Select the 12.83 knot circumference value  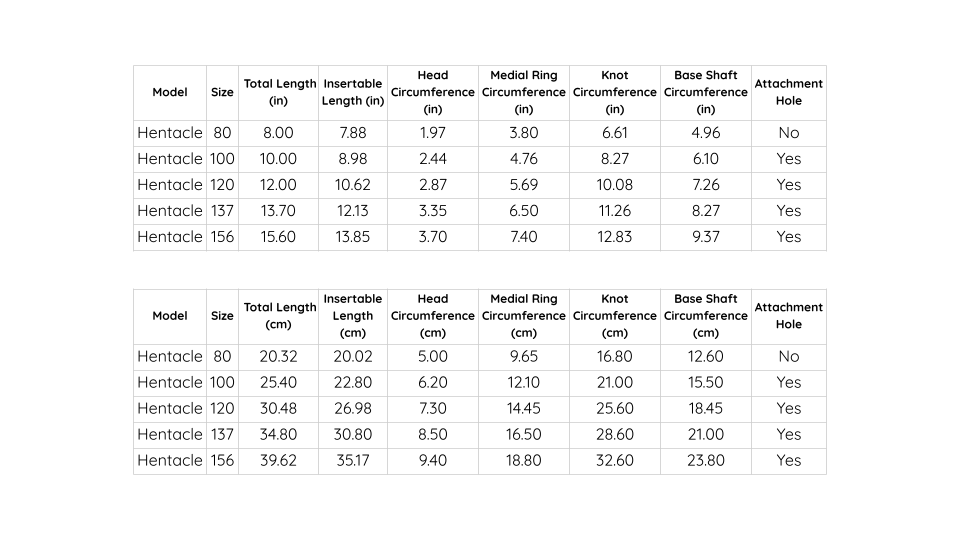pyautogui.click(x=615, y=237)
